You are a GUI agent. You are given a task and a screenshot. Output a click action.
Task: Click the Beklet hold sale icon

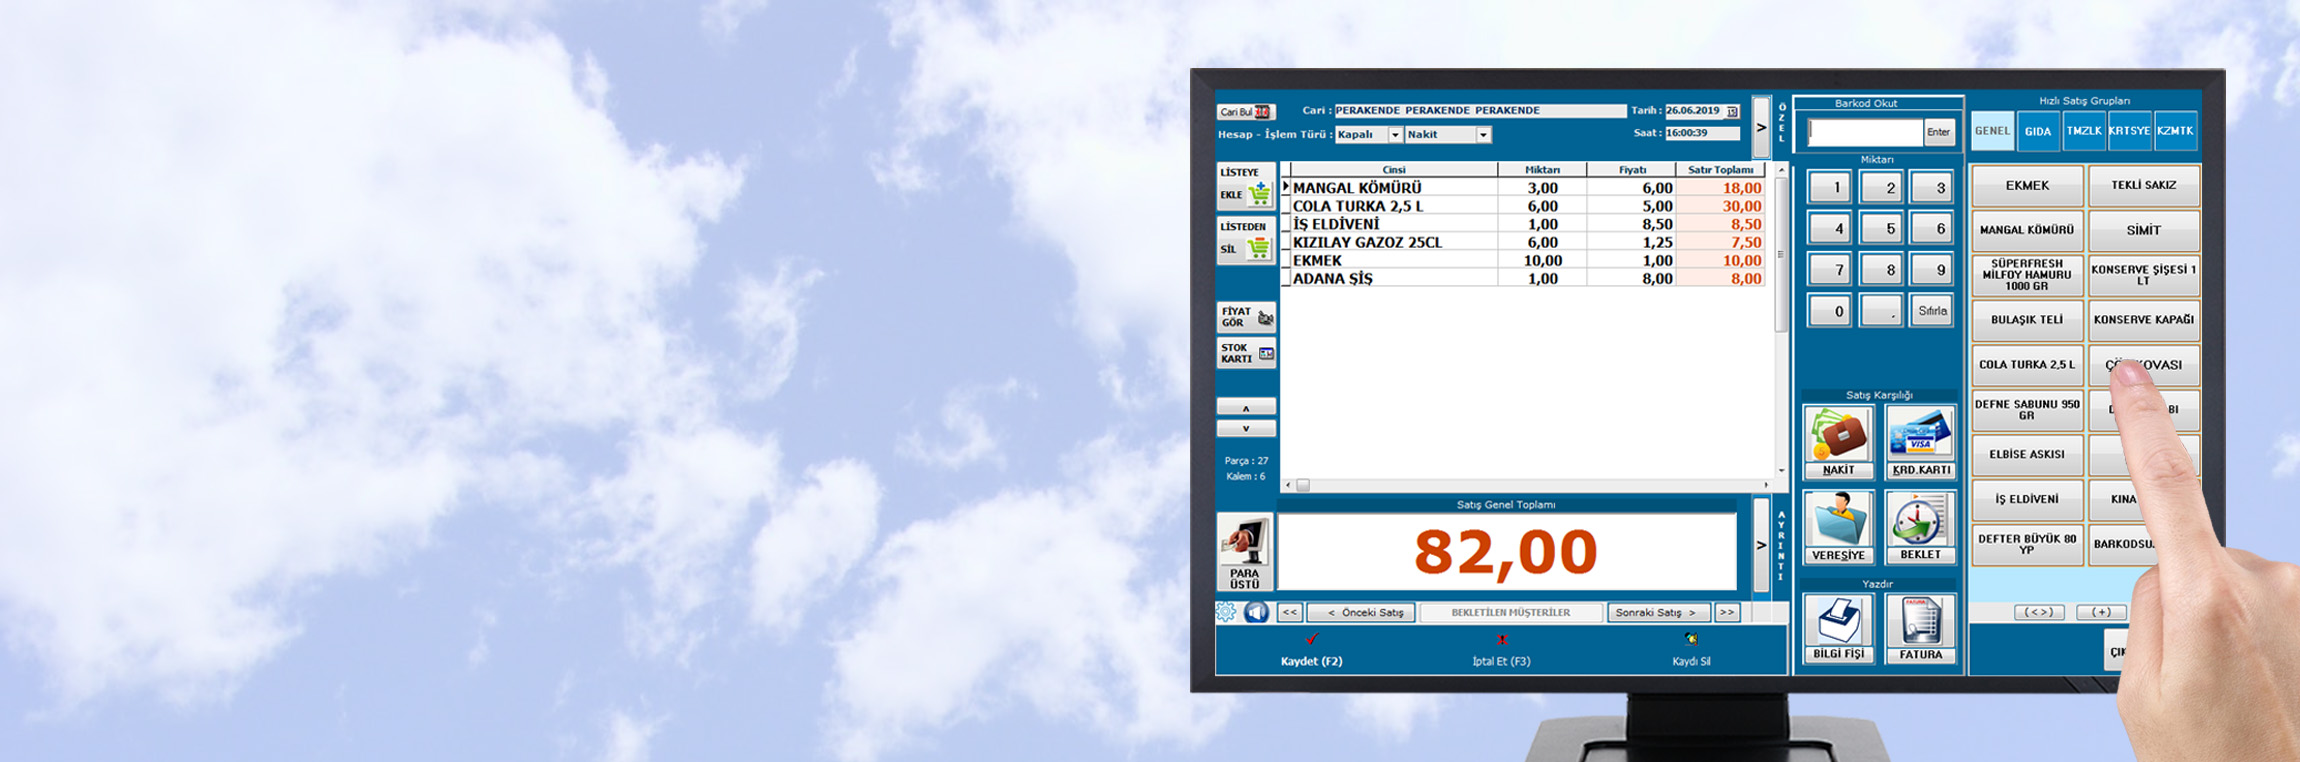tap(1921, 527)
